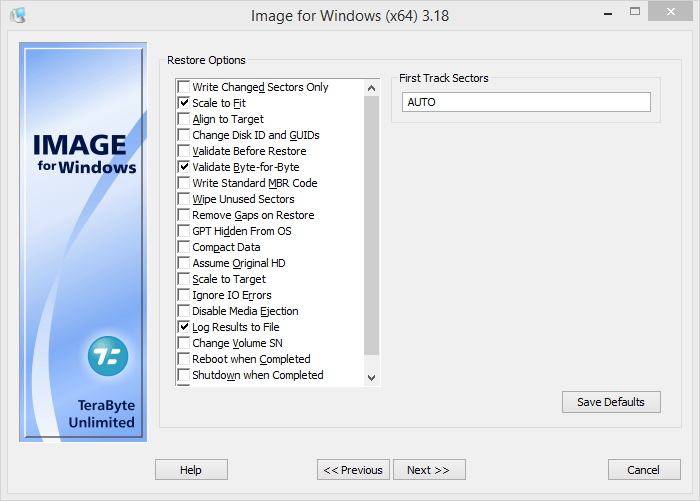Check Validate Before Restore
The height and width of the screenshot is (501, 700).
click(x=183, y=151)
